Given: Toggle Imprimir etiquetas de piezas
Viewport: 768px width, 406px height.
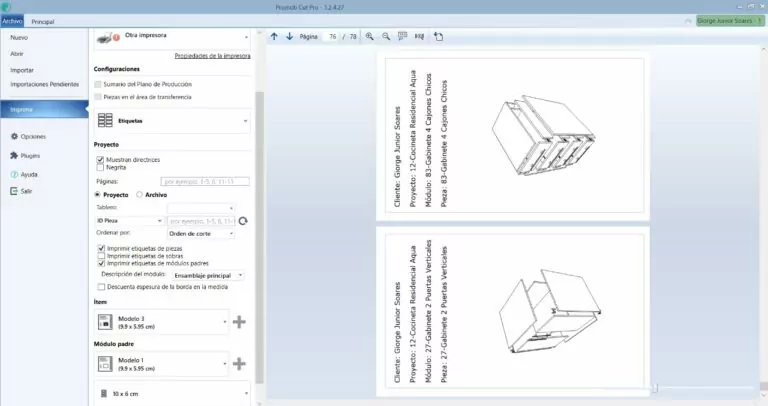Looking at the screenshot, I should [101, 248].
